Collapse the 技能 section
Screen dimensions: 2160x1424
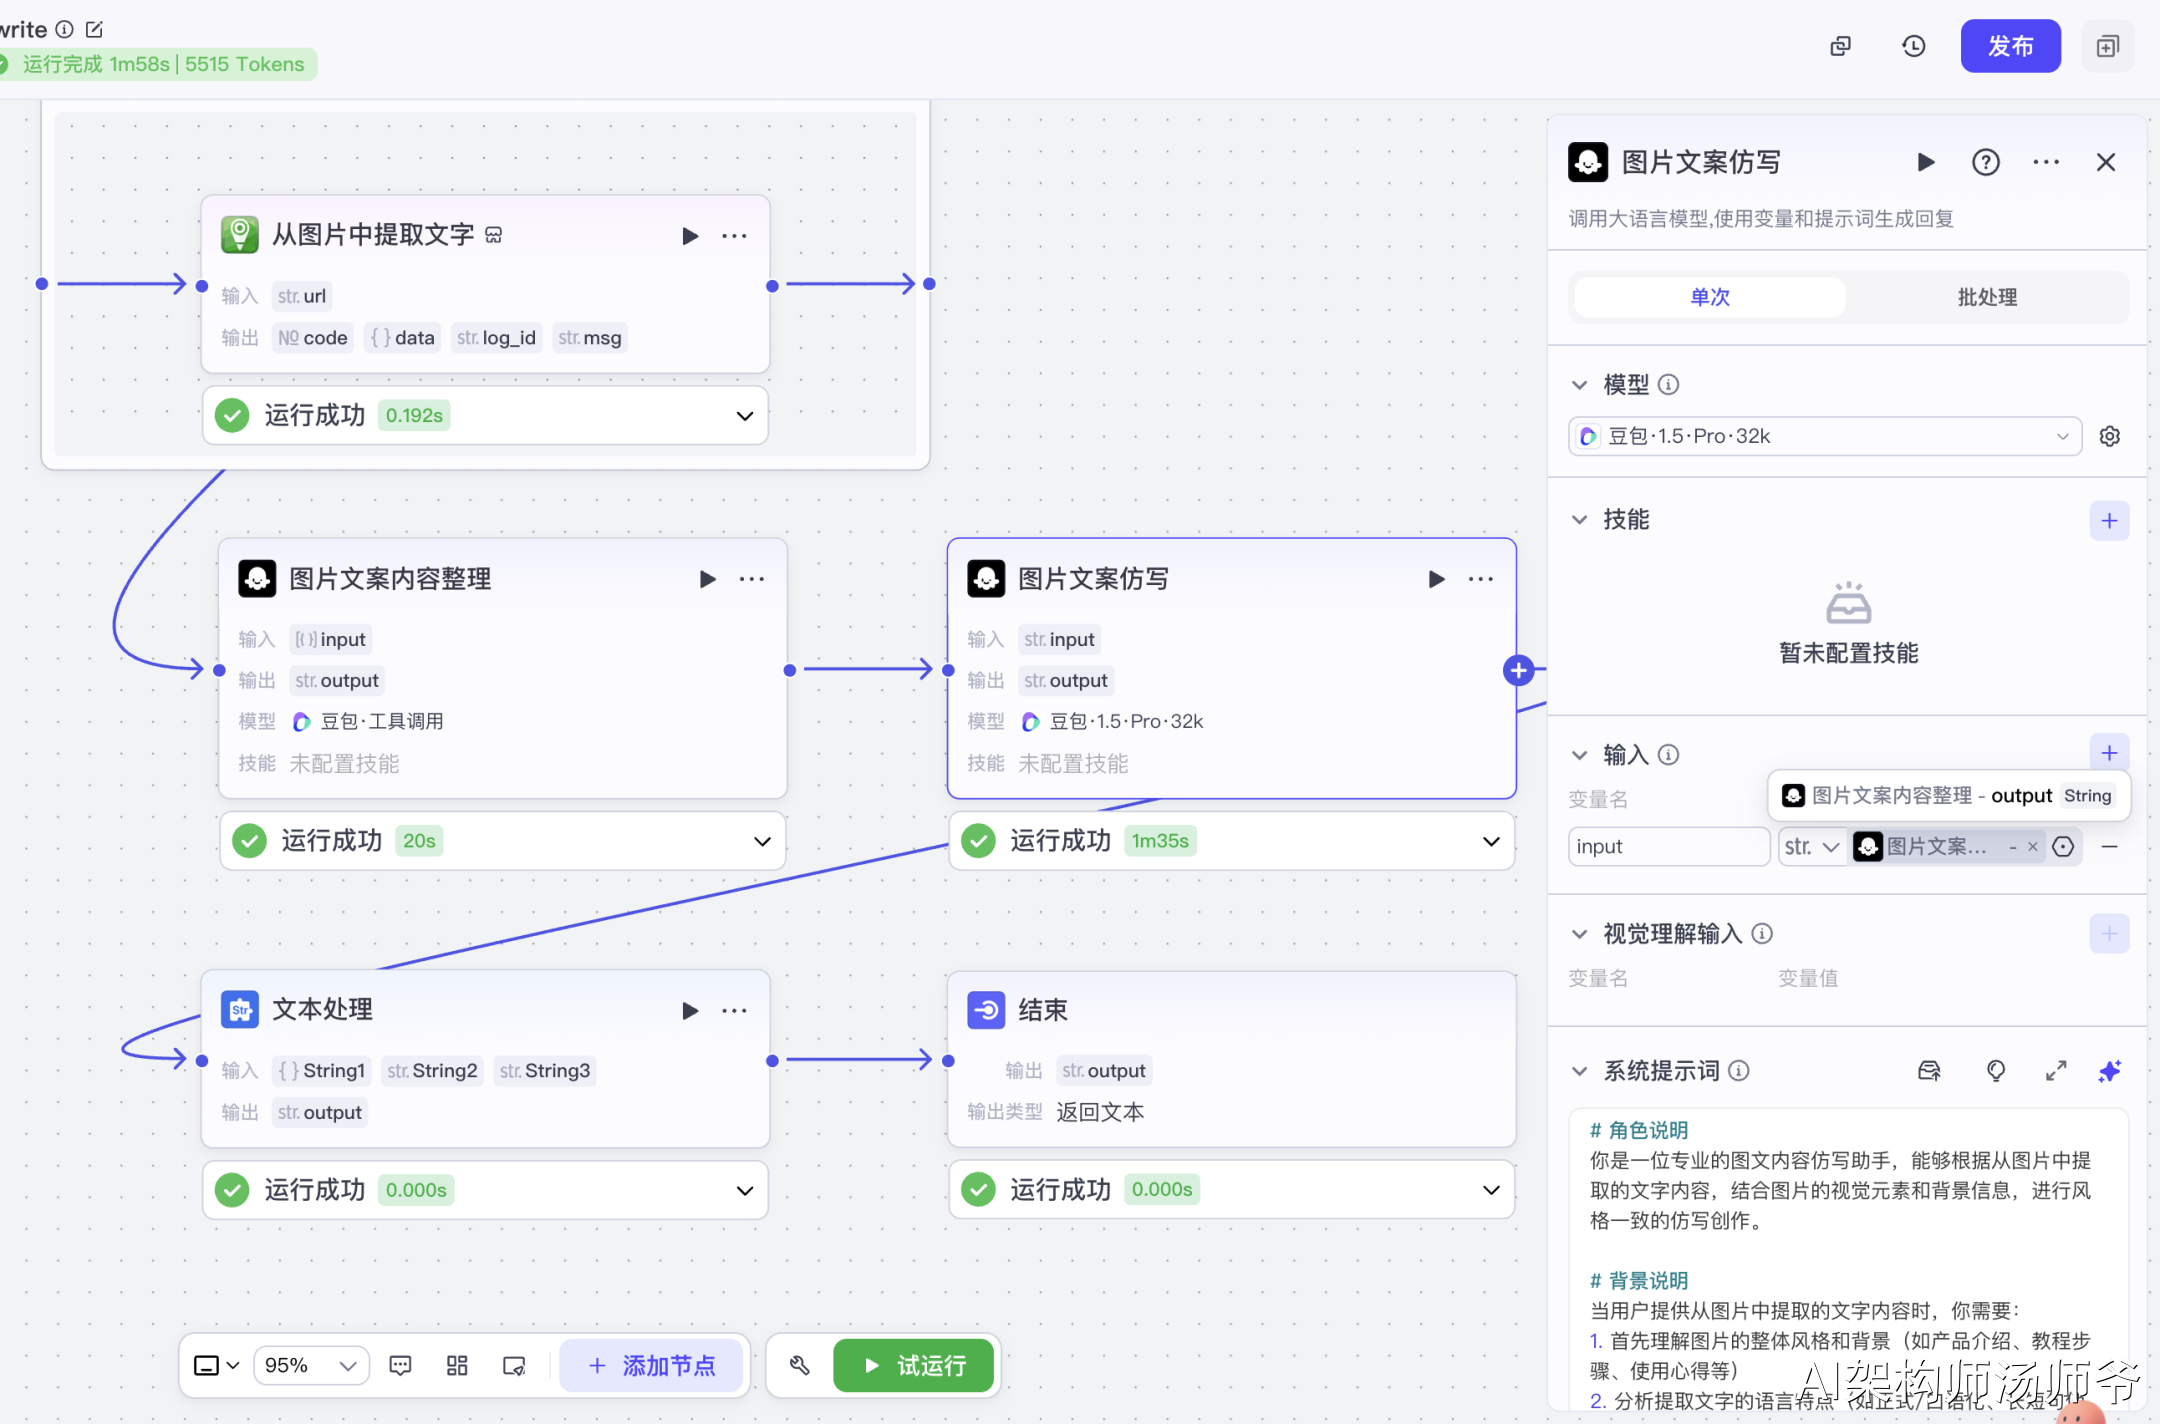tap(1579, 520)
